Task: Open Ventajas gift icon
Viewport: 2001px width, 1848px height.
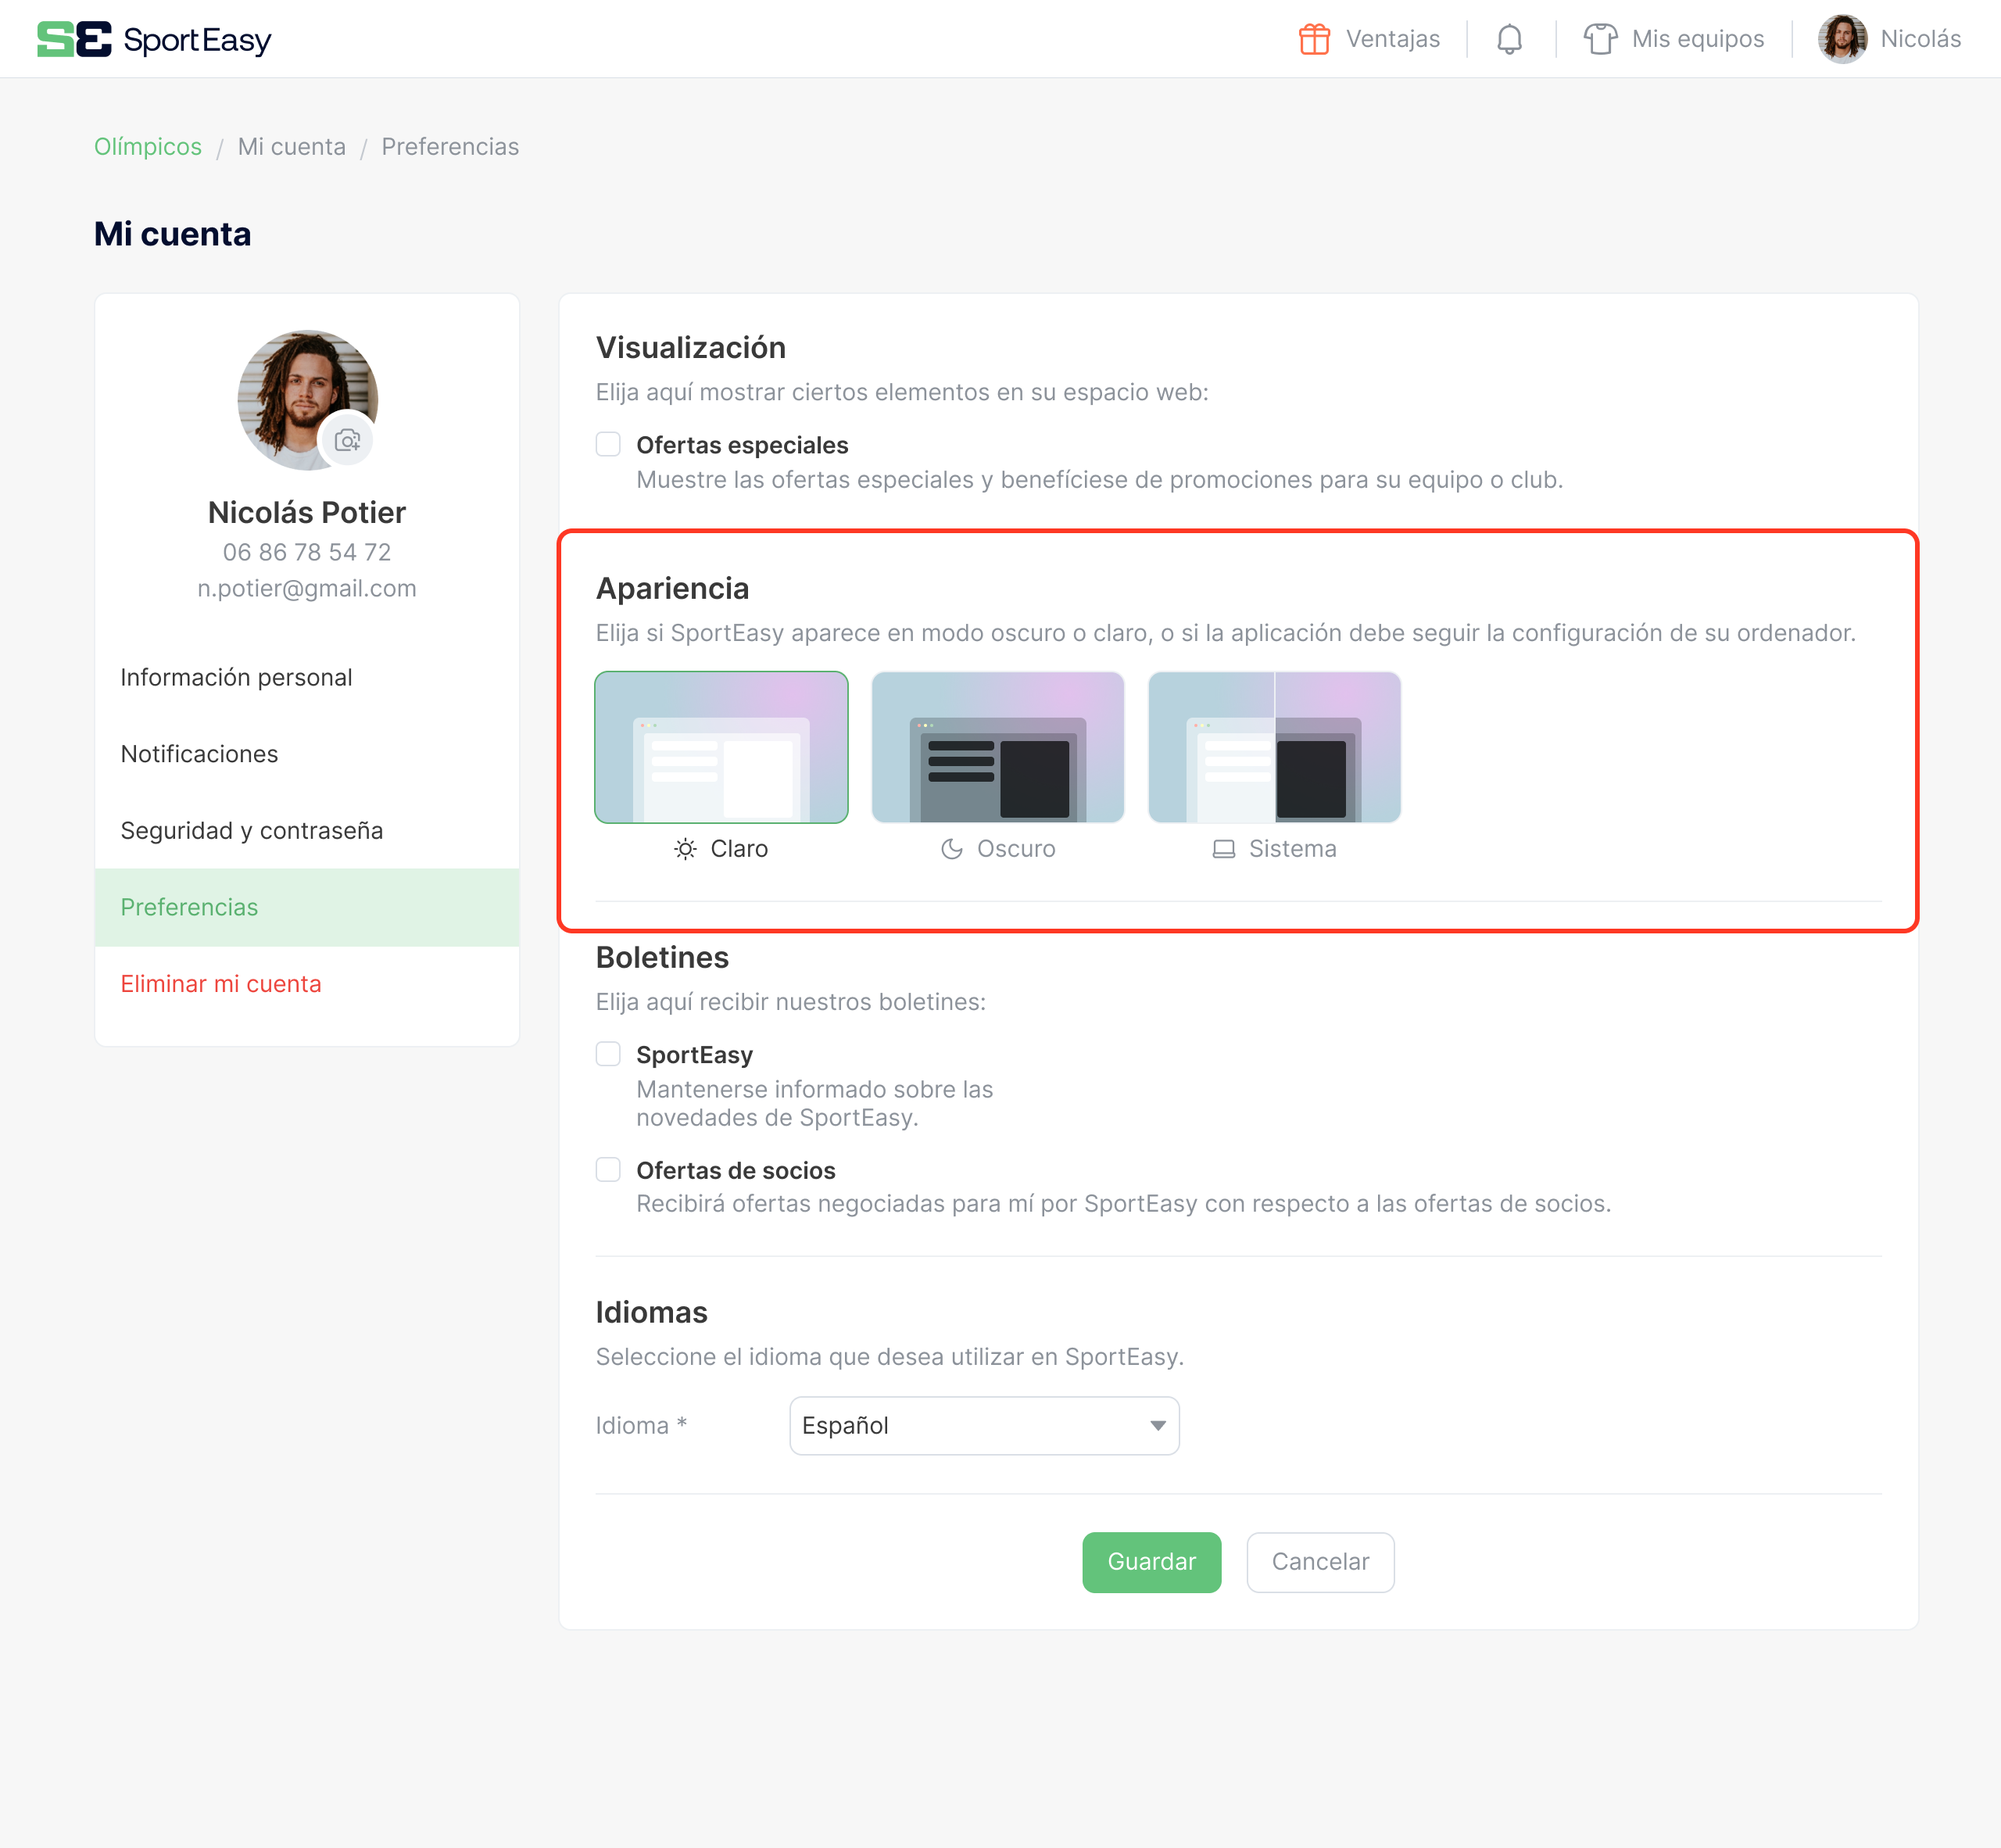Action: click(x=1314, y=39)
